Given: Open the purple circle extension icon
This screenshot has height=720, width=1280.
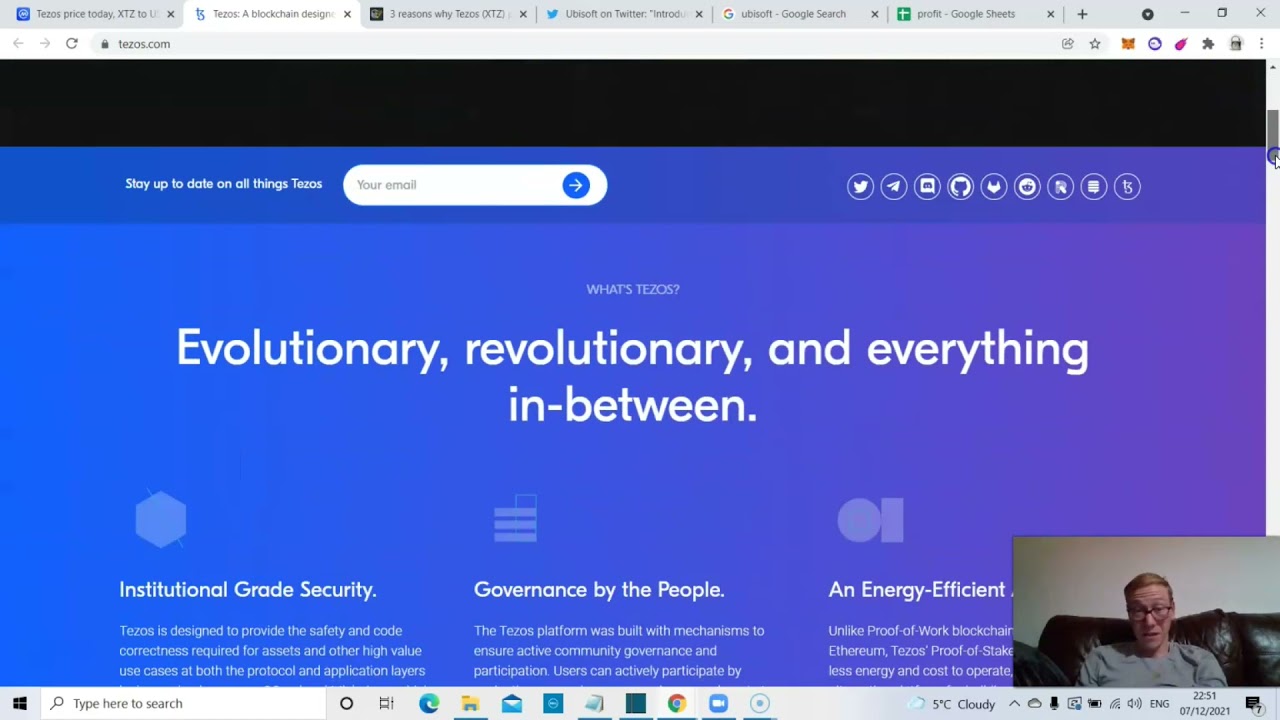Looking at the screenshot, I should click(x=1155, y=44).
